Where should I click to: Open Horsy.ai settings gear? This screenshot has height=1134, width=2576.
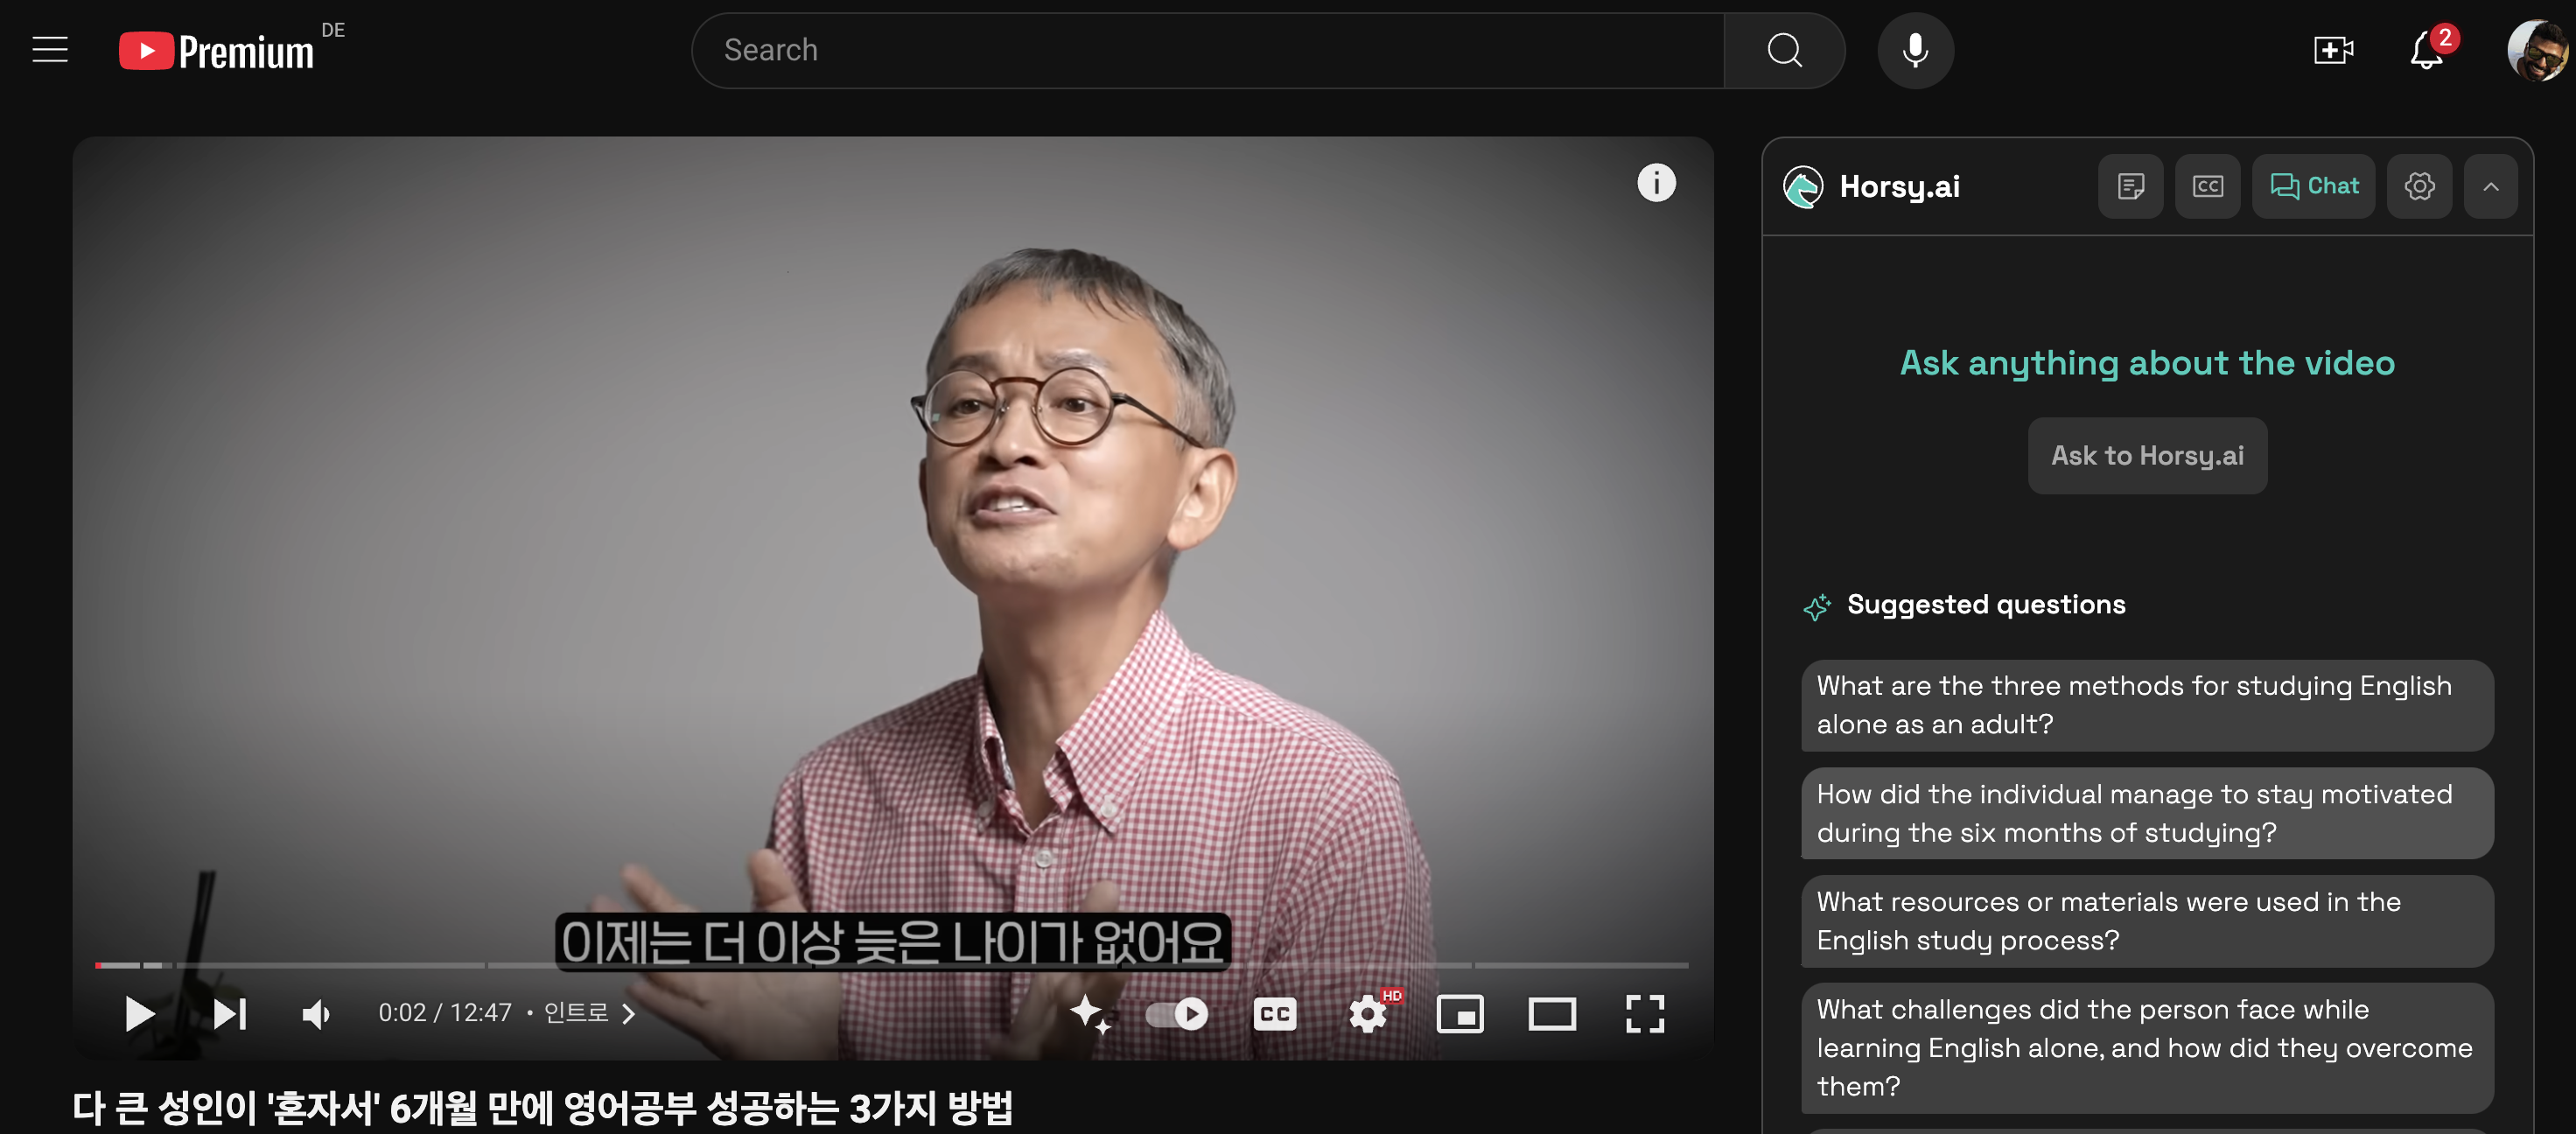click(2419, 186)
